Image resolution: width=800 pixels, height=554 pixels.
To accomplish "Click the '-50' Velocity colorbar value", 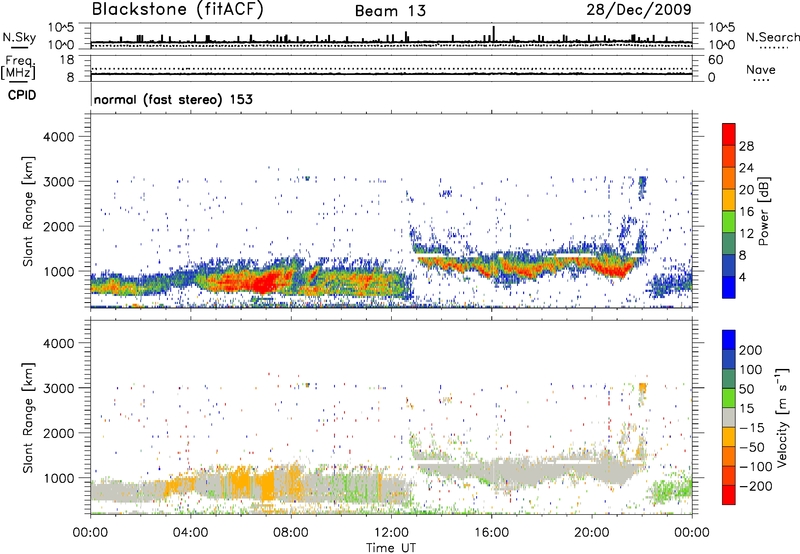I will [752, 447].
